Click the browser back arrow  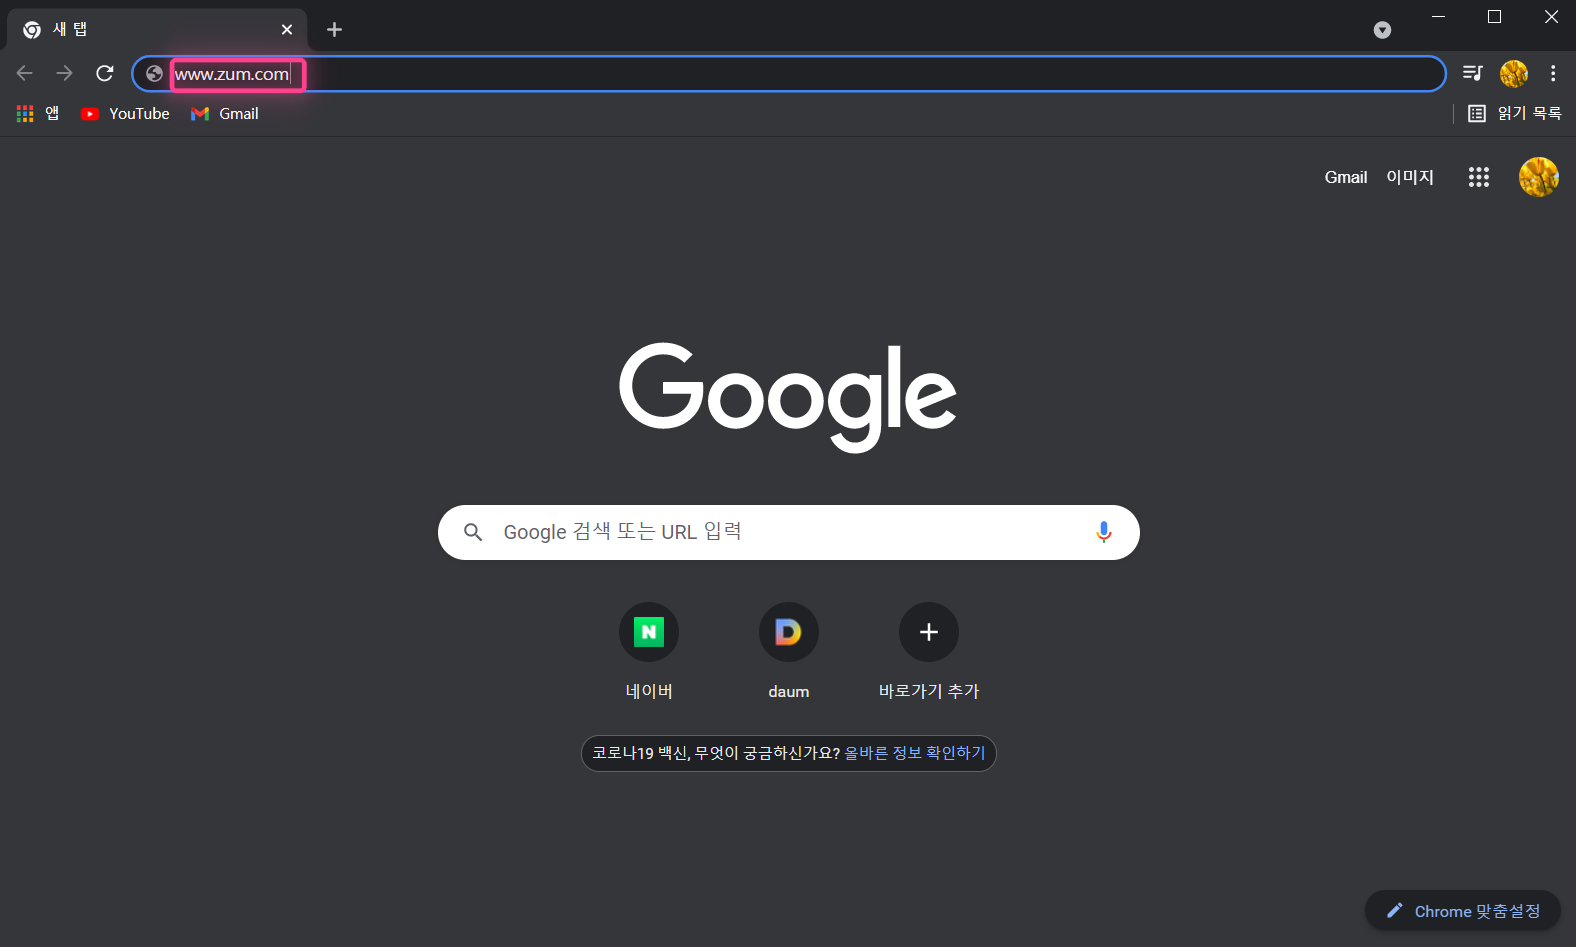25,73
